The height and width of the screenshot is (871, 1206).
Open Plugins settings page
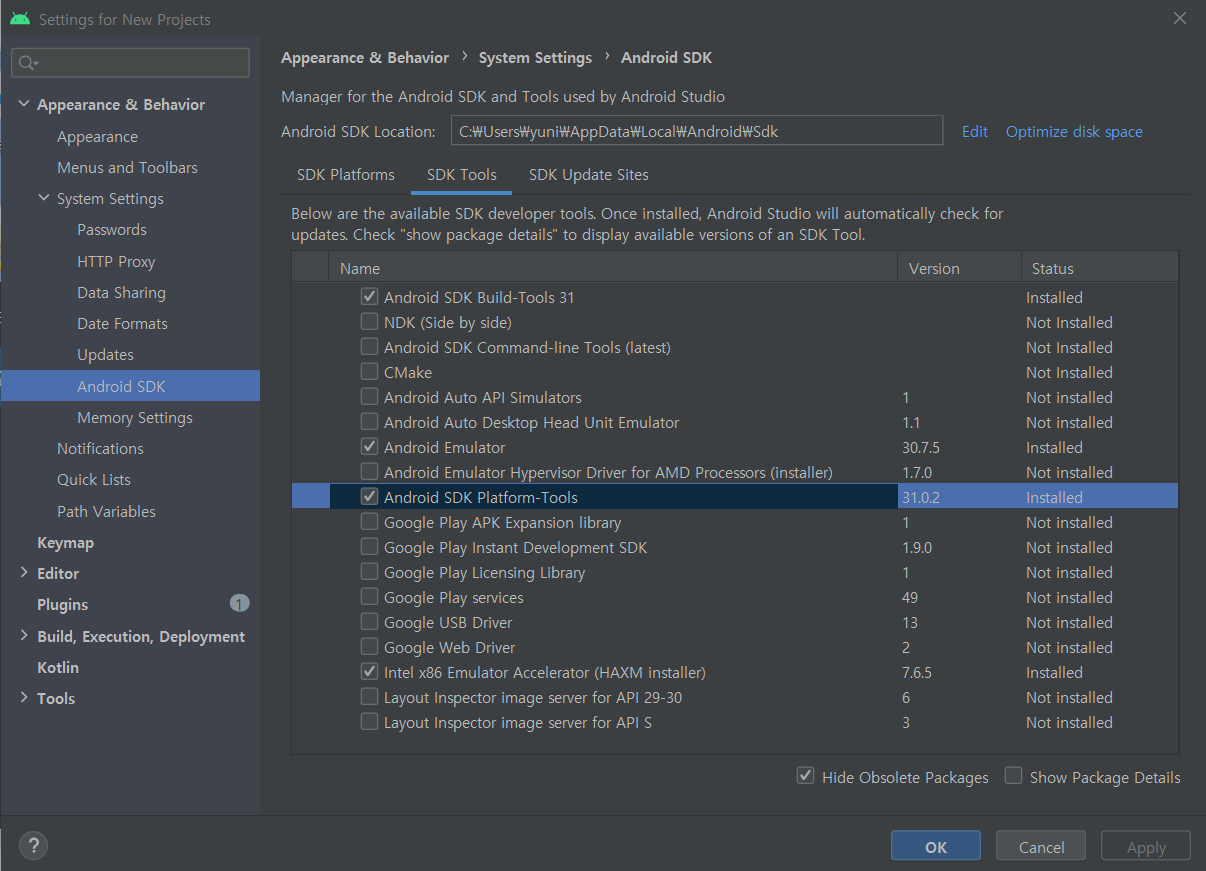[x=62, y=605]
